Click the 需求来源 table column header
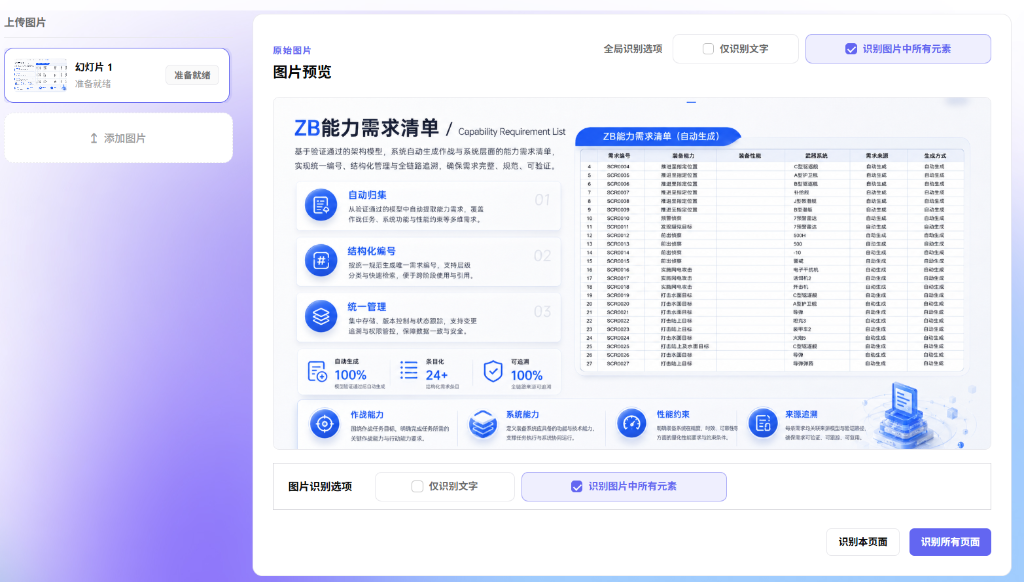The height and width of the screenshot is (582, 1024). pos(876,156)
